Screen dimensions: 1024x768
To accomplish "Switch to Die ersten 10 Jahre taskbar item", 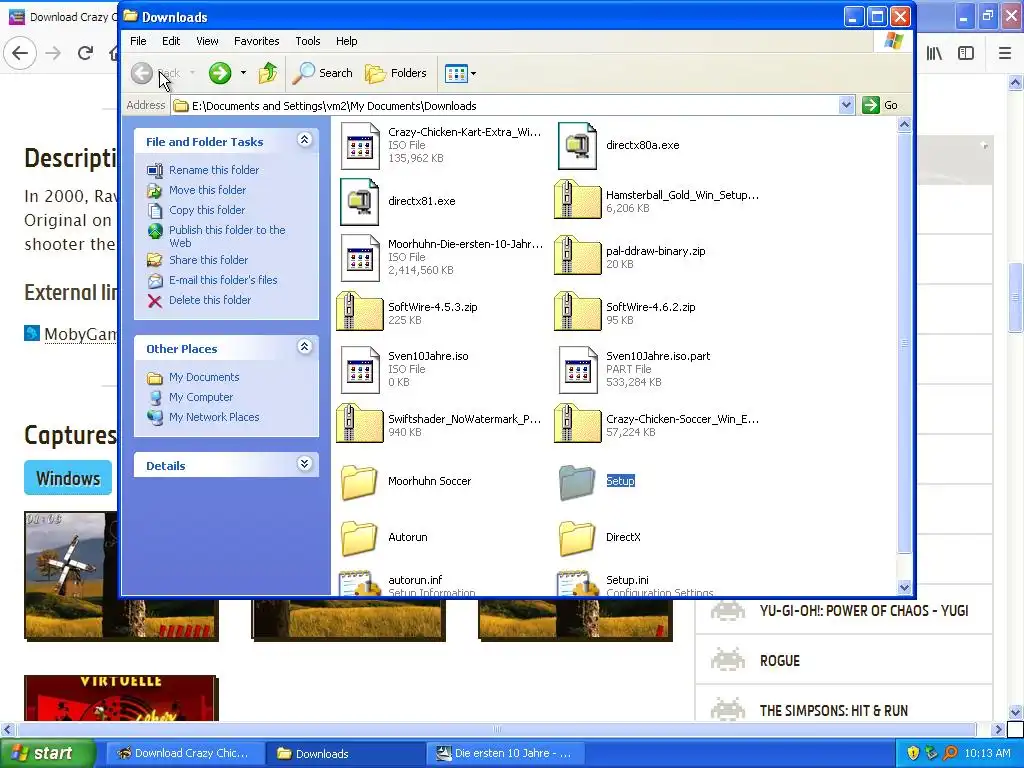I will coord(504,753).
